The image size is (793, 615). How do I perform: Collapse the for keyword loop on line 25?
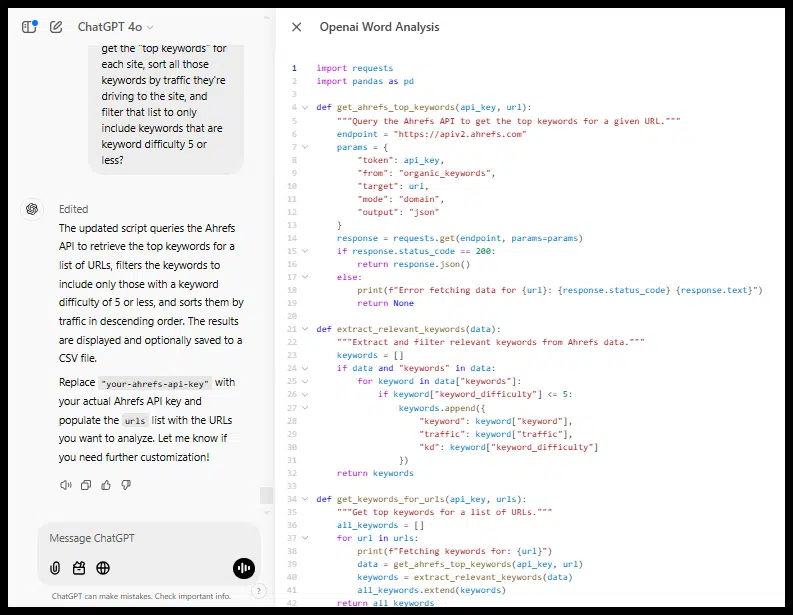click(305, 381)
